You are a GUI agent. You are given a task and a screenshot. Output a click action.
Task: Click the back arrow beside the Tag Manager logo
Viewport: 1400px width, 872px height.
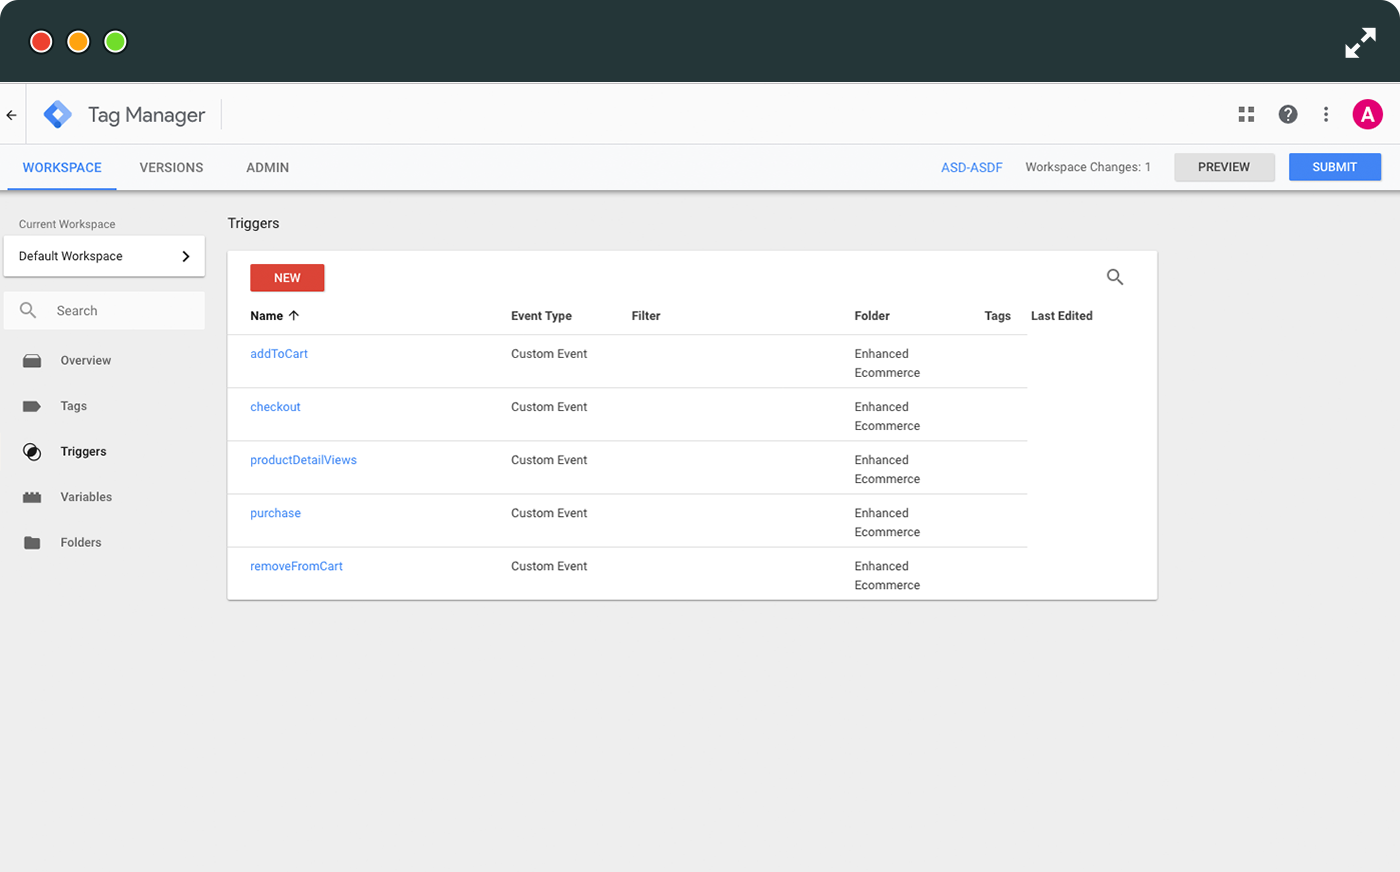click(11, 114)
